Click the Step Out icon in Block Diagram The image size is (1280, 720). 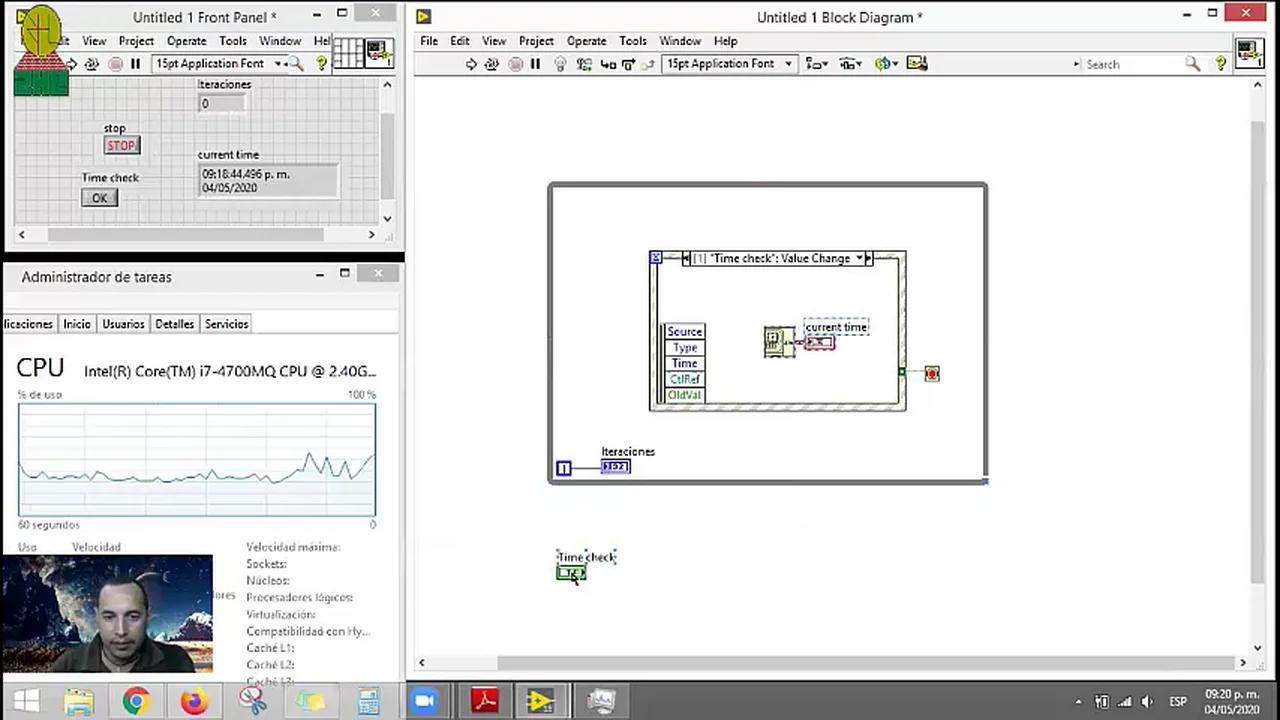pyautogui.click(x=648, y=64)
